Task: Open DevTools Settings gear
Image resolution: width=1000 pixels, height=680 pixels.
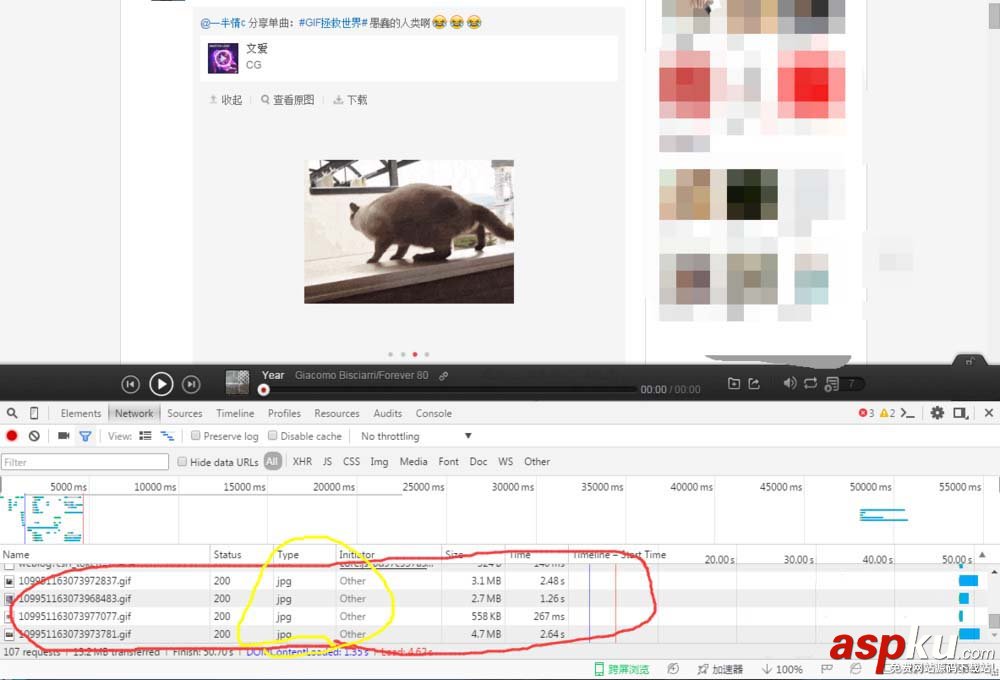Action: click(x=937, y=412)
